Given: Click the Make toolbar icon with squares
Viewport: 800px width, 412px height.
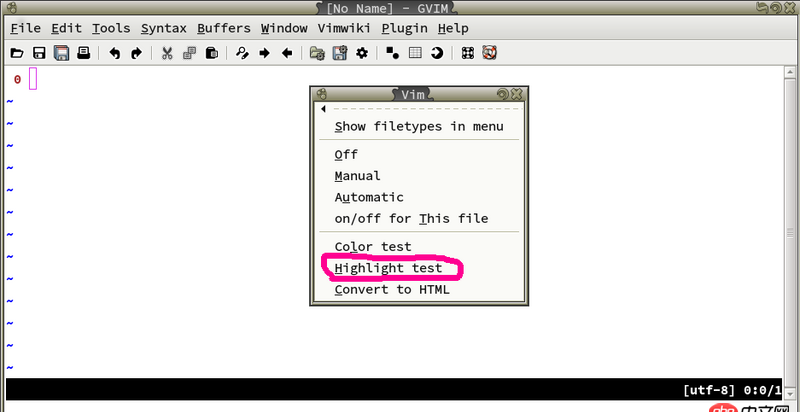Looking at the screenshot, I should pyautogui.click(x=392, y=53).
